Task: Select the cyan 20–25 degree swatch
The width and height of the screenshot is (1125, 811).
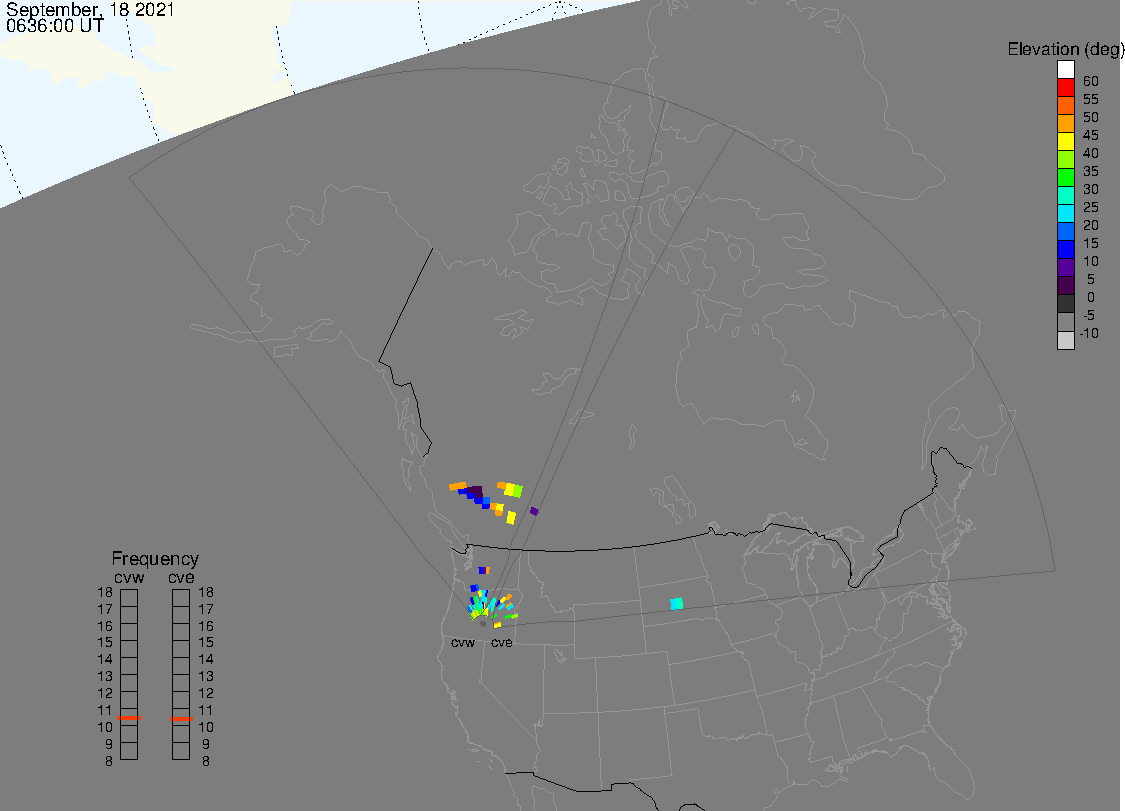Action: (x=1065, y=213)
